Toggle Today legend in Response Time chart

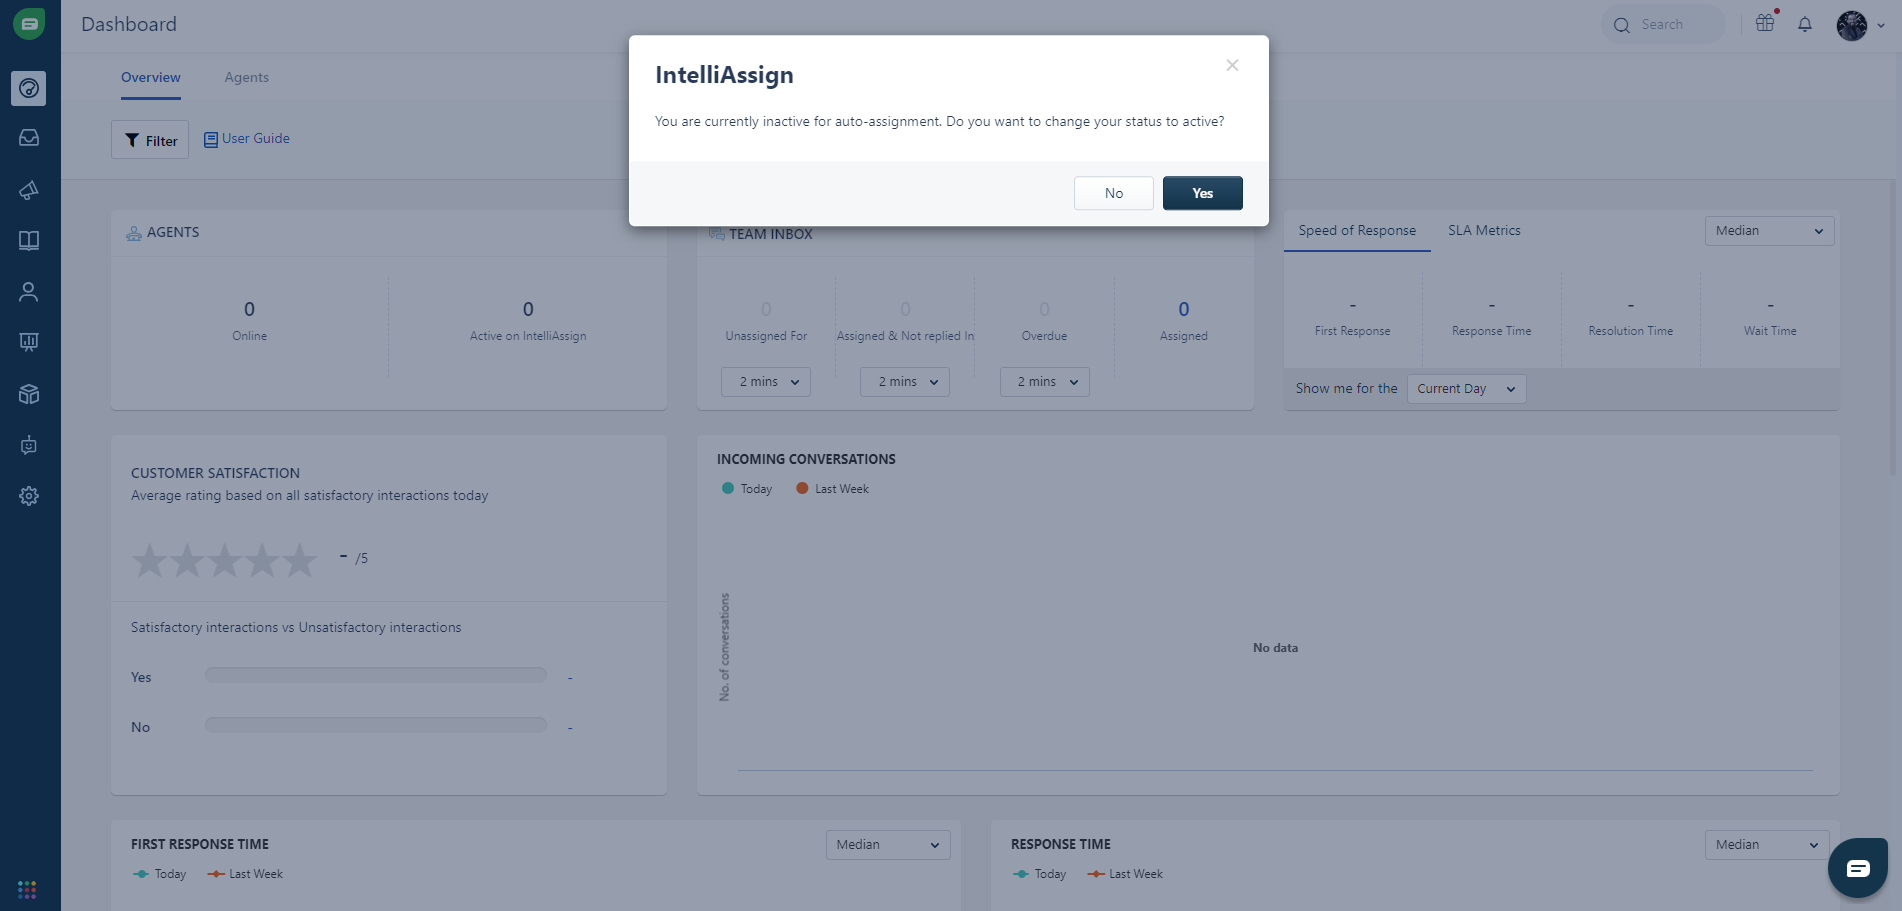click(1040, 874)
